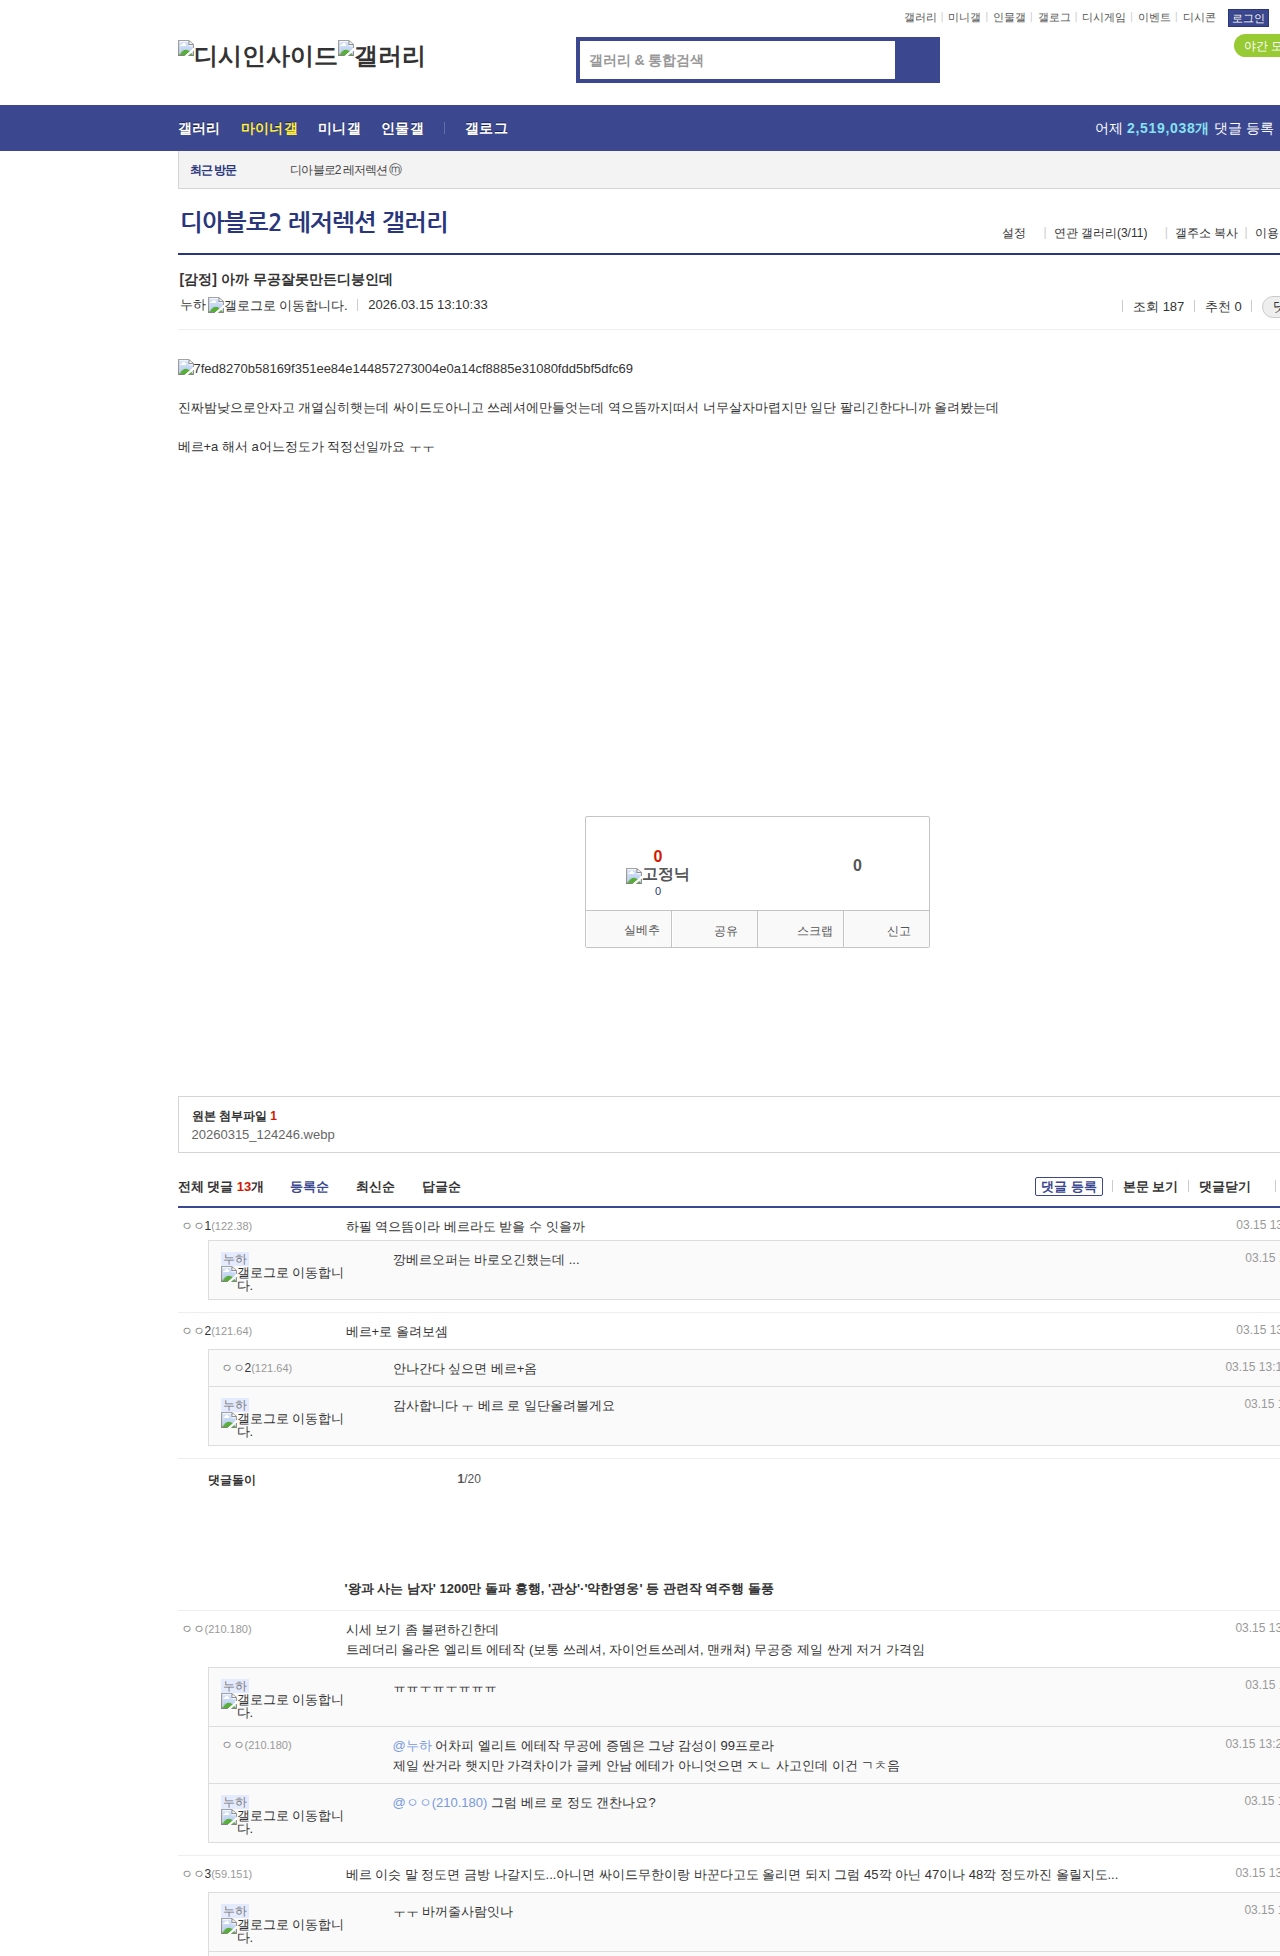1280x1956 pixels.
Task: Click the 디시인사이드 logo image
Action: (x=258, y=56)
